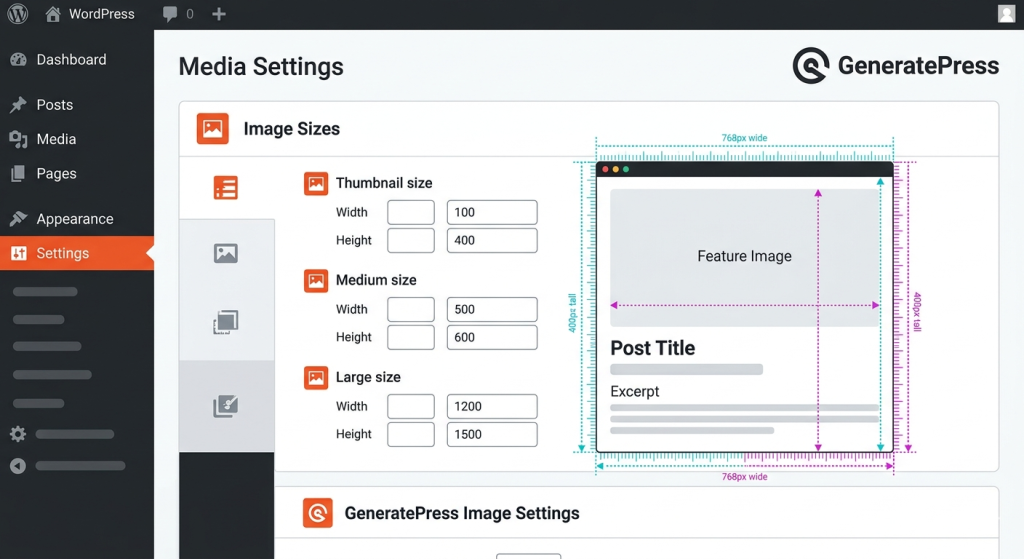Select the Settings menu item
The height and width of the screenshot is (559, 1024).
(77, 253)
